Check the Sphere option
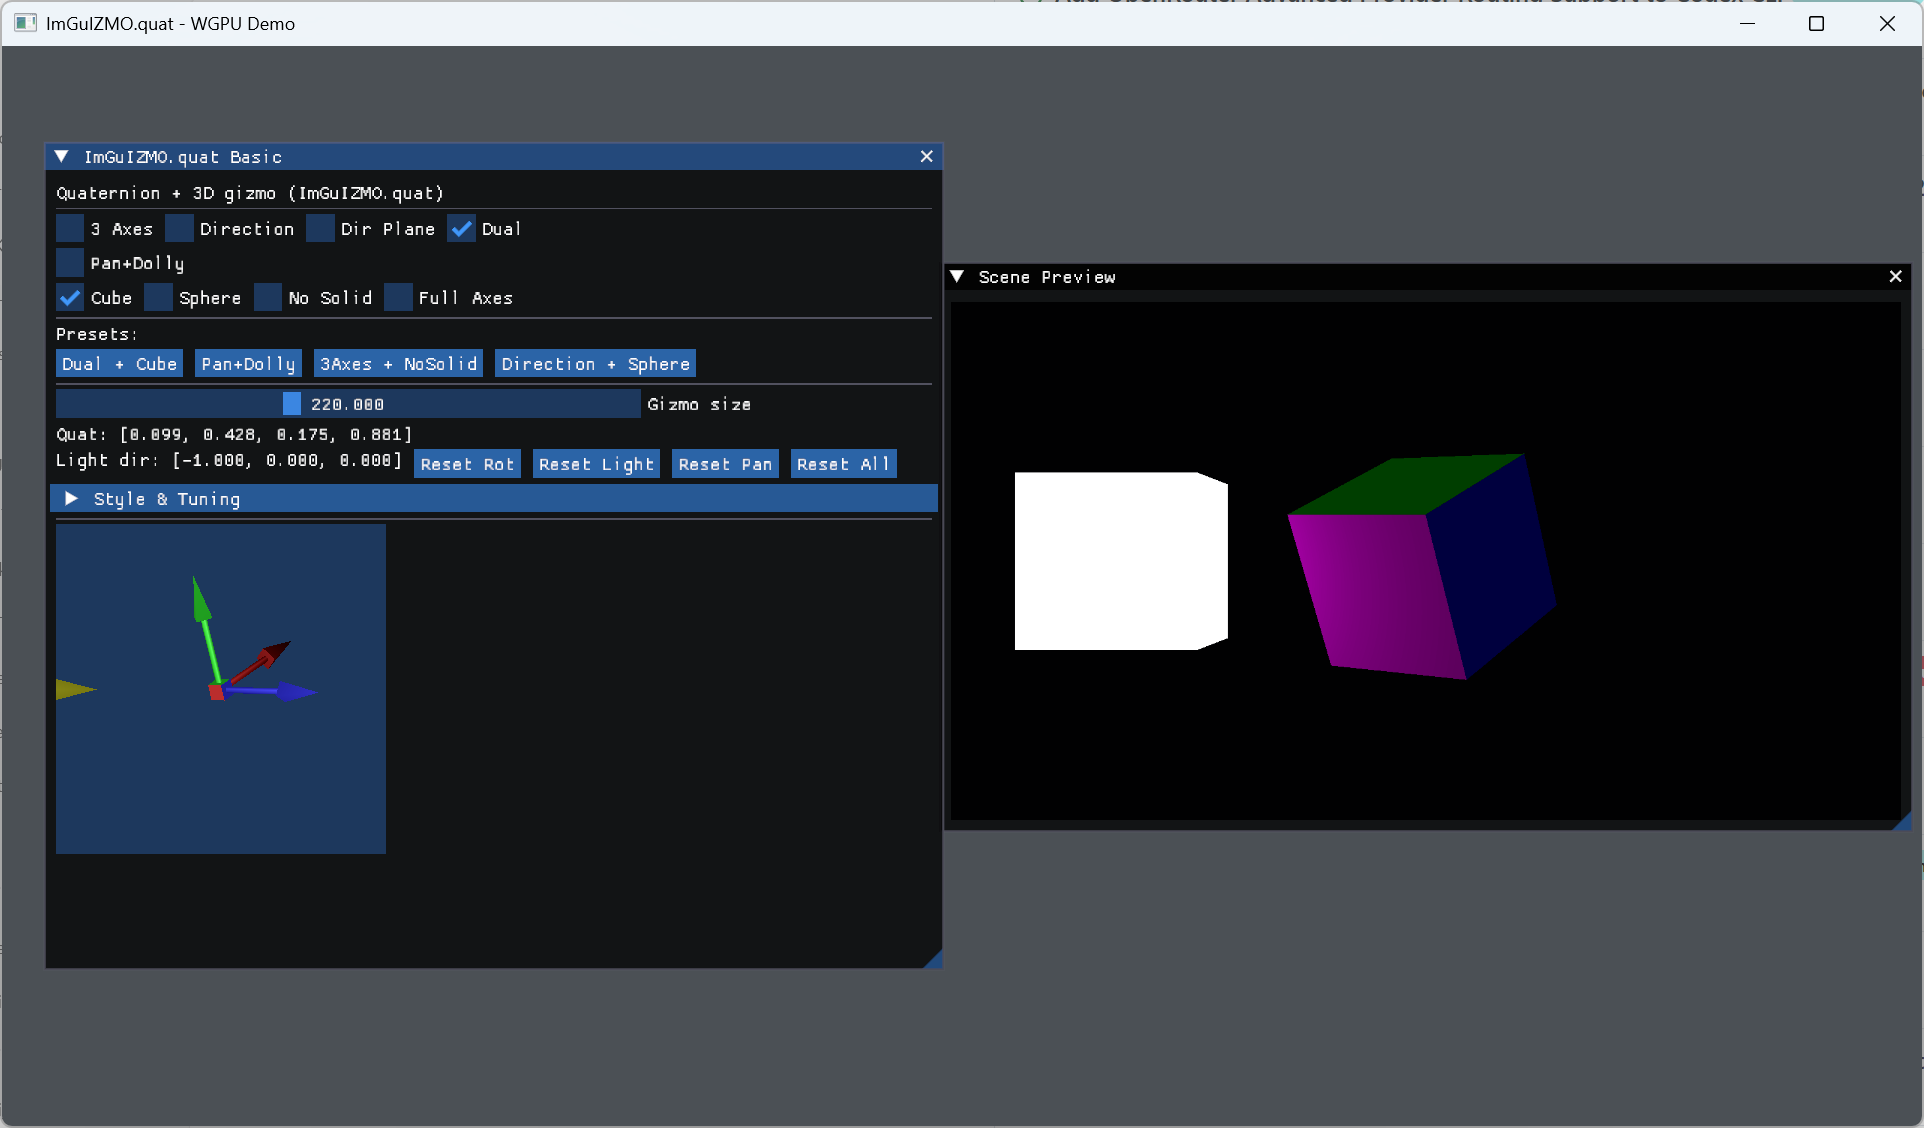Image resolution: width=1924 pixels, height=1128 pixels. pyautogui.click(x=158, y=298)
